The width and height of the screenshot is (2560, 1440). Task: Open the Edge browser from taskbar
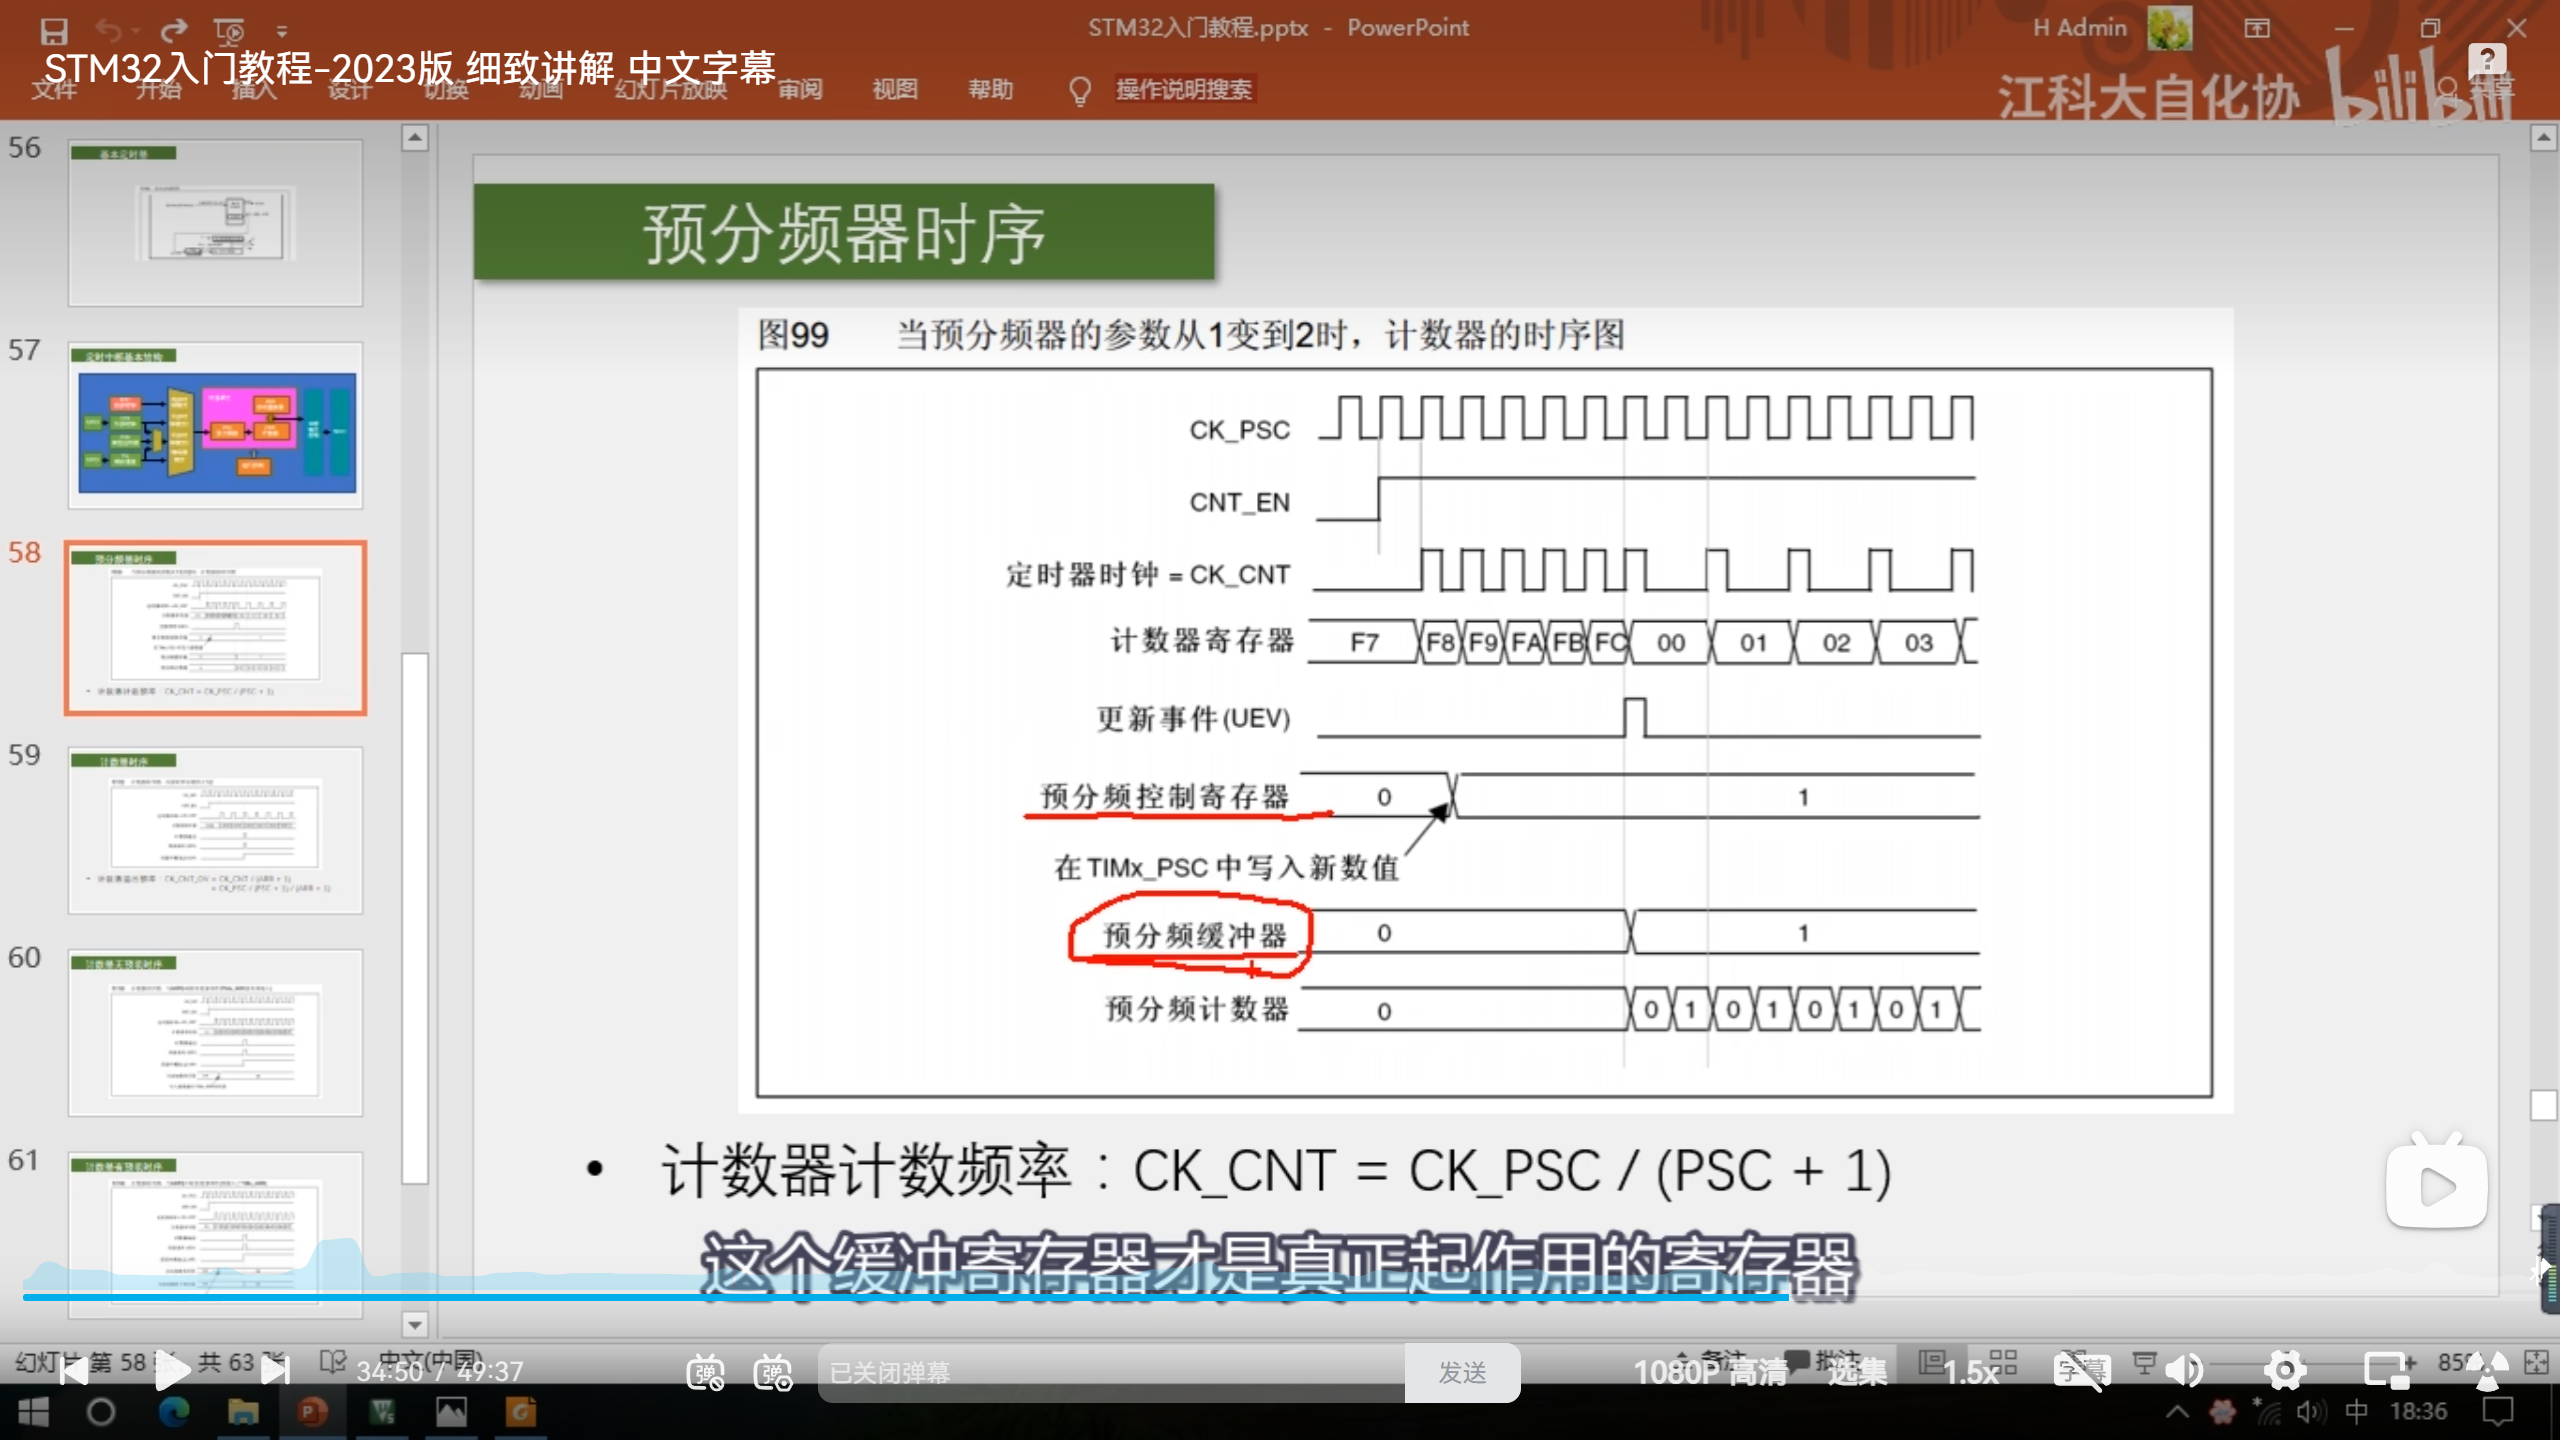[174, 1412]
